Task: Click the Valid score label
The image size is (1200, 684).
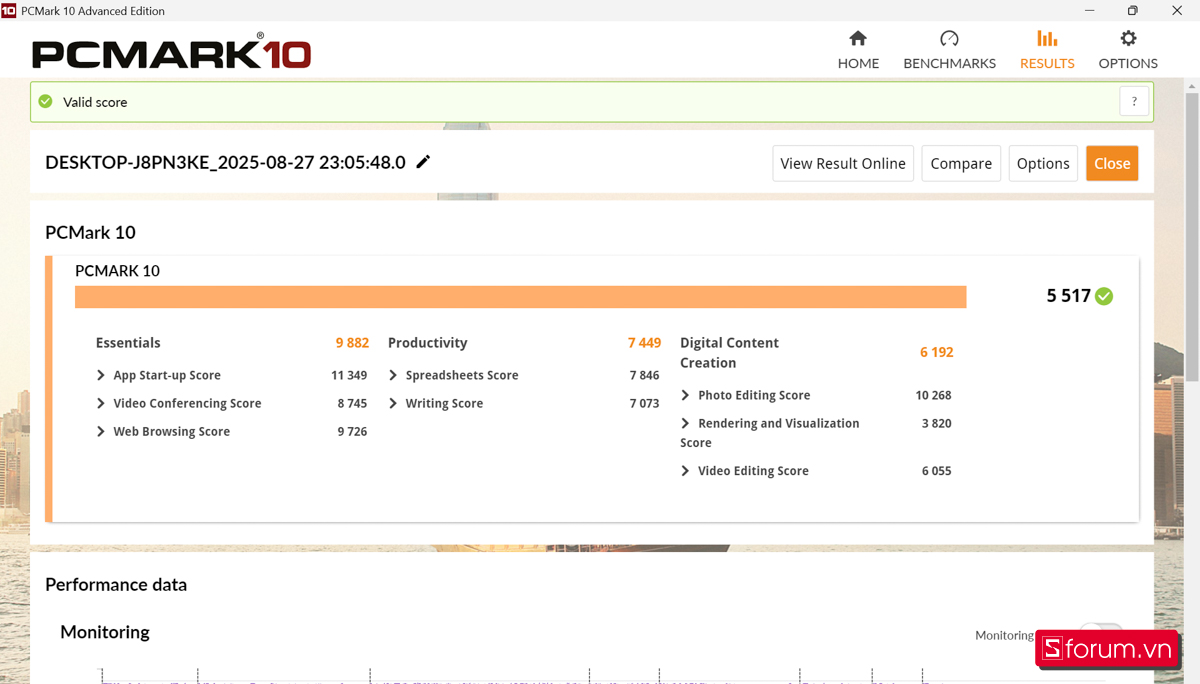Action: click(x=95, y=102)
